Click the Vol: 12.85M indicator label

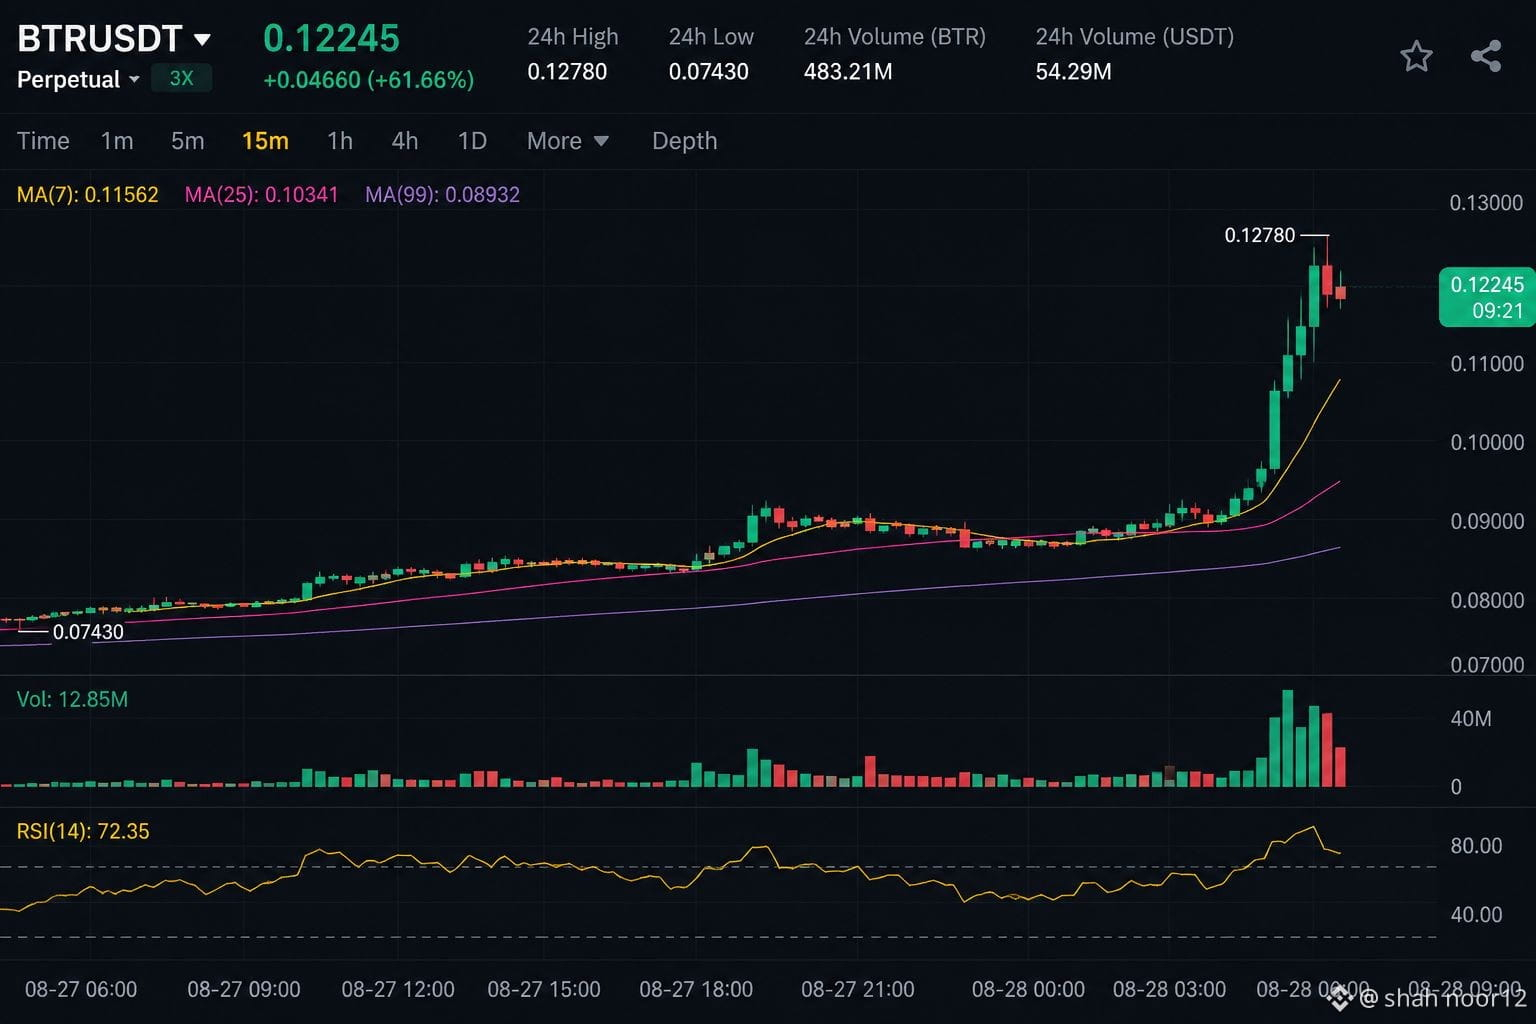pyautogui.click(x=72, y=699)
